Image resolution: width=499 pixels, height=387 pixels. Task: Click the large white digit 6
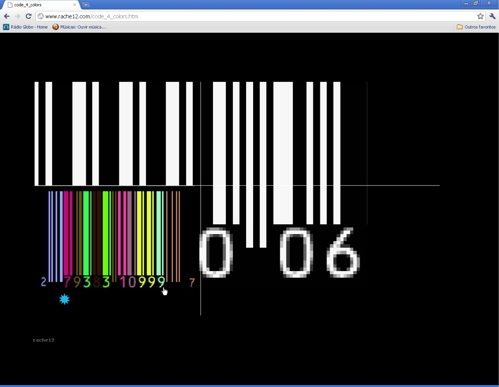[343, 252]
